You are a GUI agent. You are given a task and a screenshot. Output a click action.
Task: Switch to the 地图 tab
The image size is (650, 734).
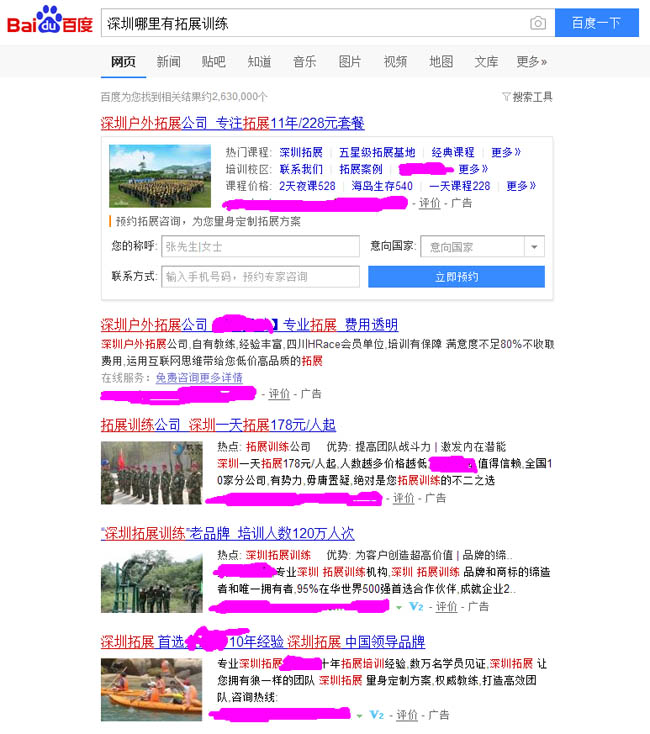pyautogui.click(x=441, y=62)
